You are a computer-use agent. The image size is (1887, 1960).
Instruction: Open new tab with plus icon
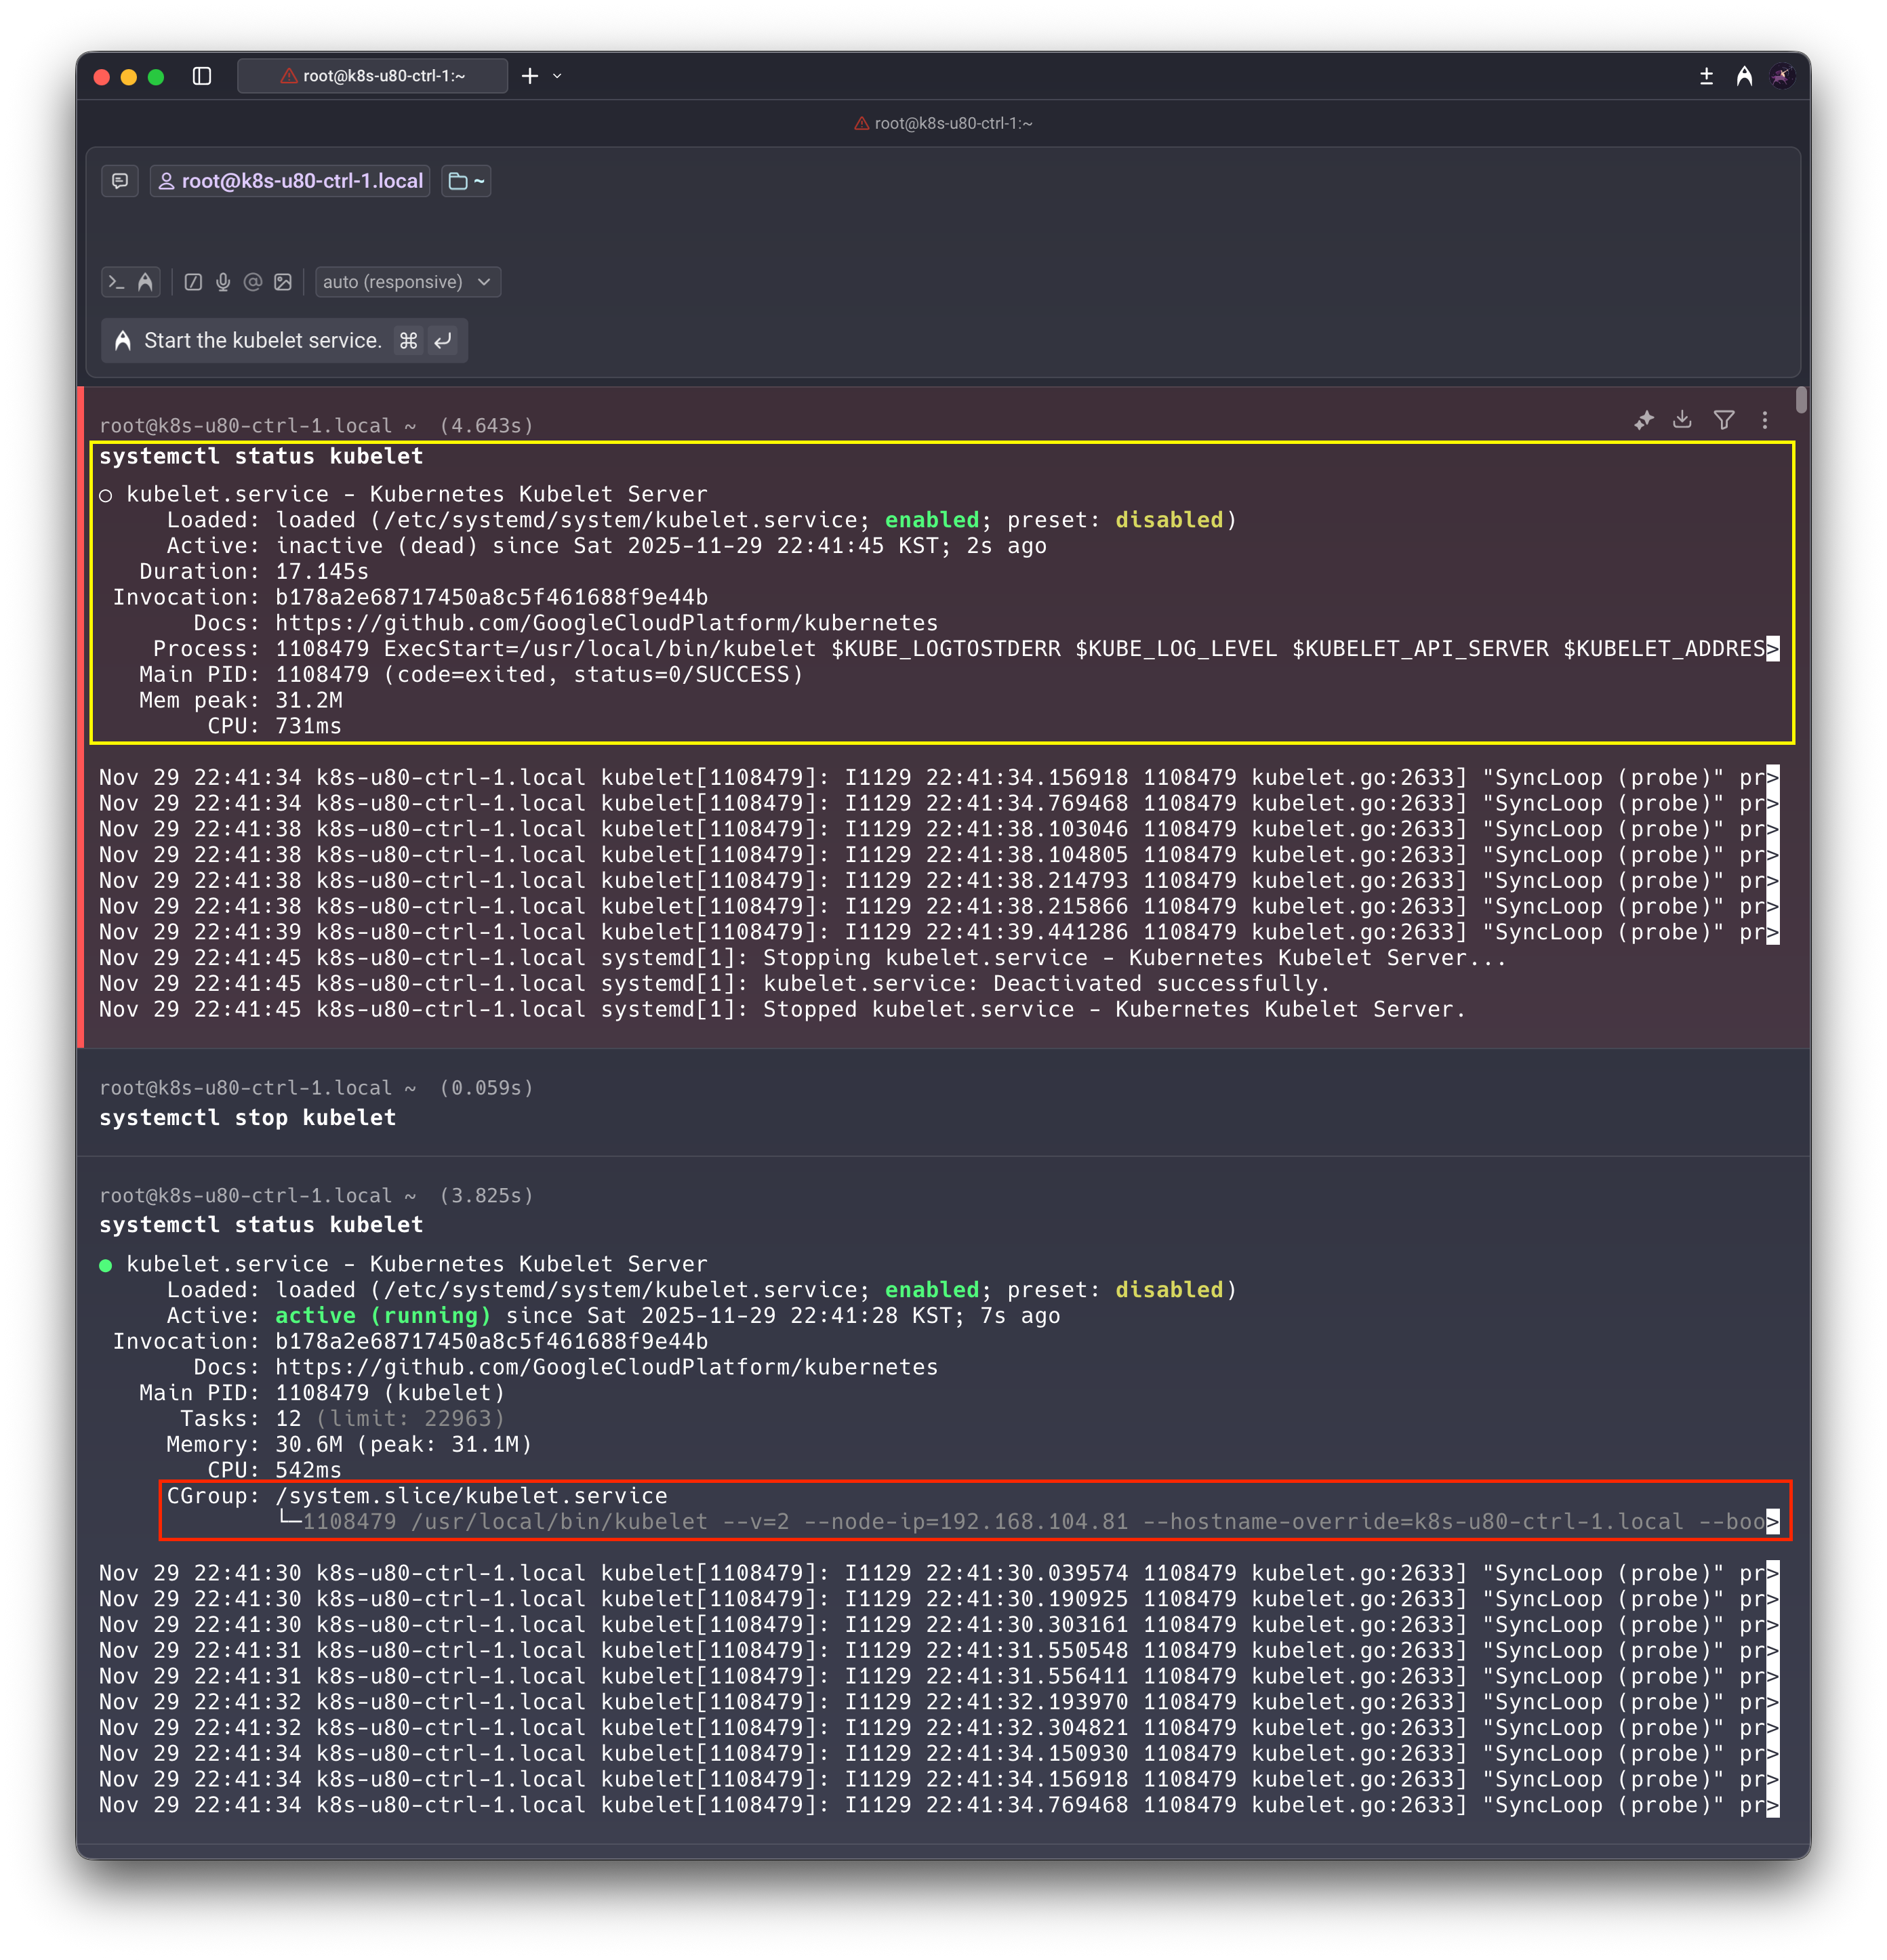pyautogui.click(x=530, y=76)
